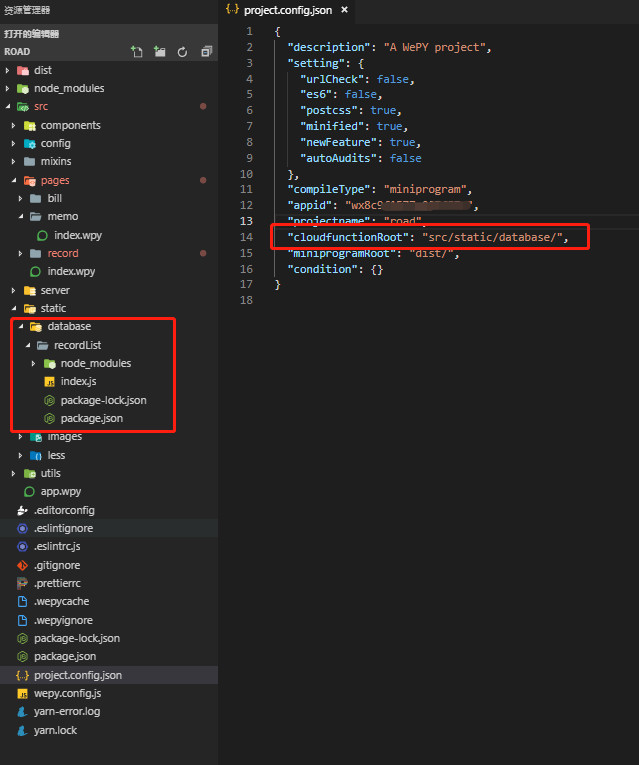Screen dimensions: 639x765
Task: Open .eslintrc.js from the file tree
Action: coord(57,547)
